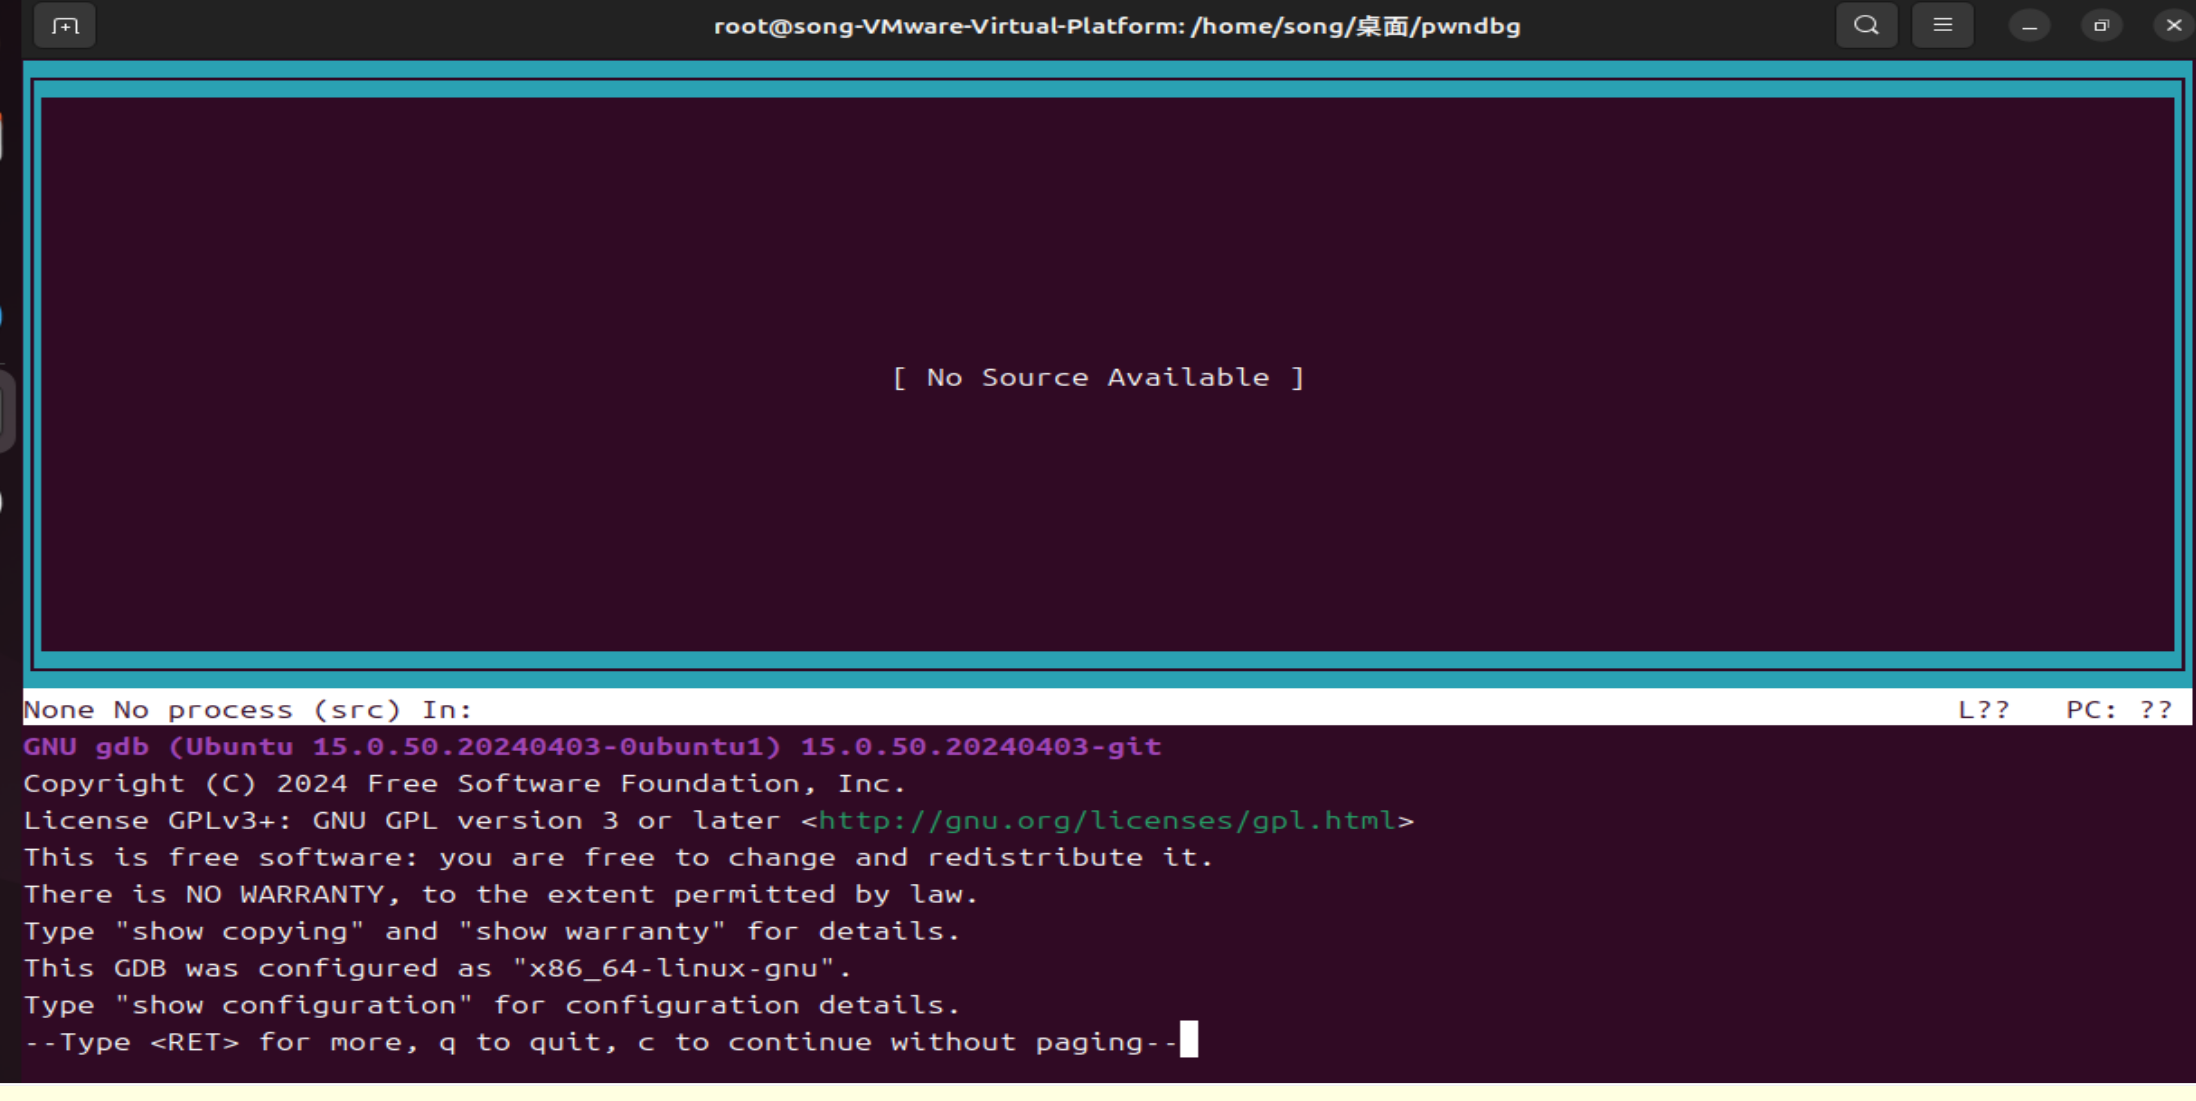Click the paging prompt line
The image size is (2196, 1101).
coord(600,1043)
